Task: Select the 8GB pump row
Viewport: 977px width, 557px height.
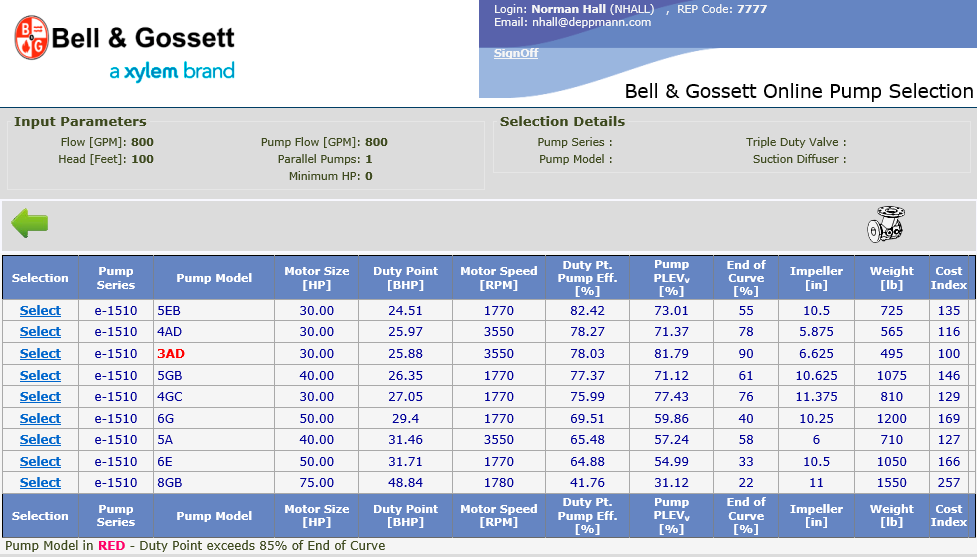Action: (x=40, y=482)
